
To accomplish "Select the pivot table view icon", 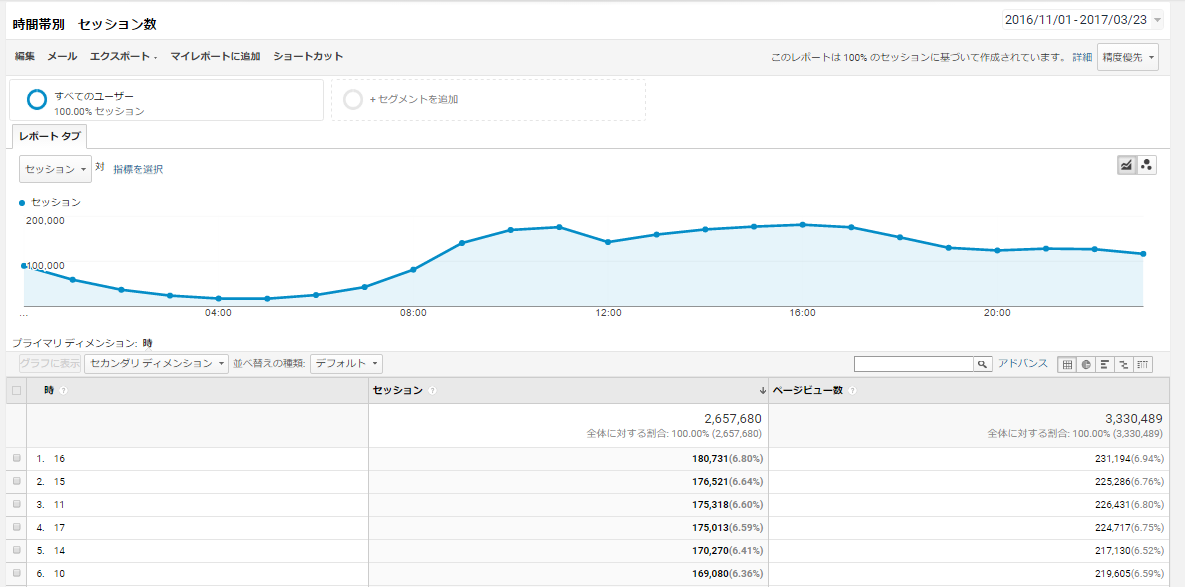I will [x=1143, y=364].
